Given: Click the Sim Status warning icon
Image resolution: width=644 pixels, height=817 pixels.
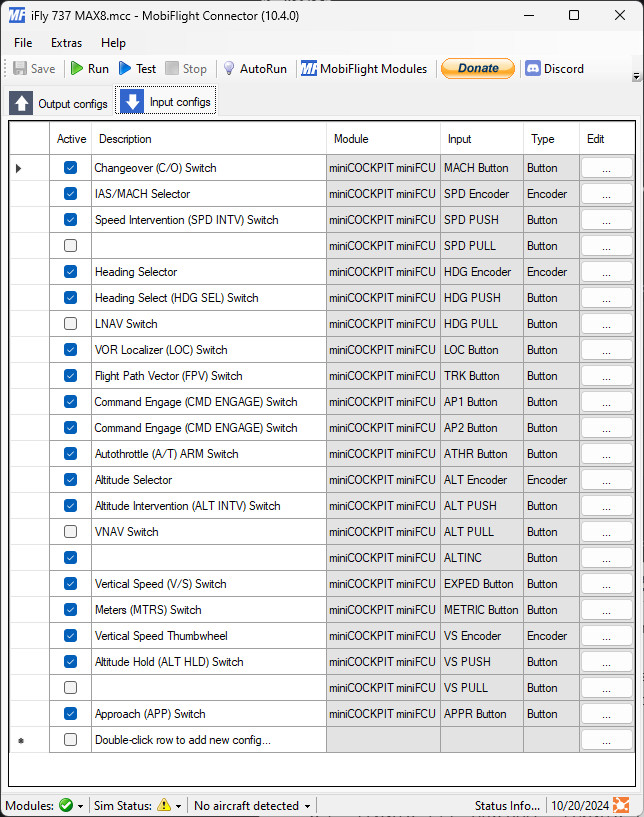Looking at the screenshot, I should [164, 805].
